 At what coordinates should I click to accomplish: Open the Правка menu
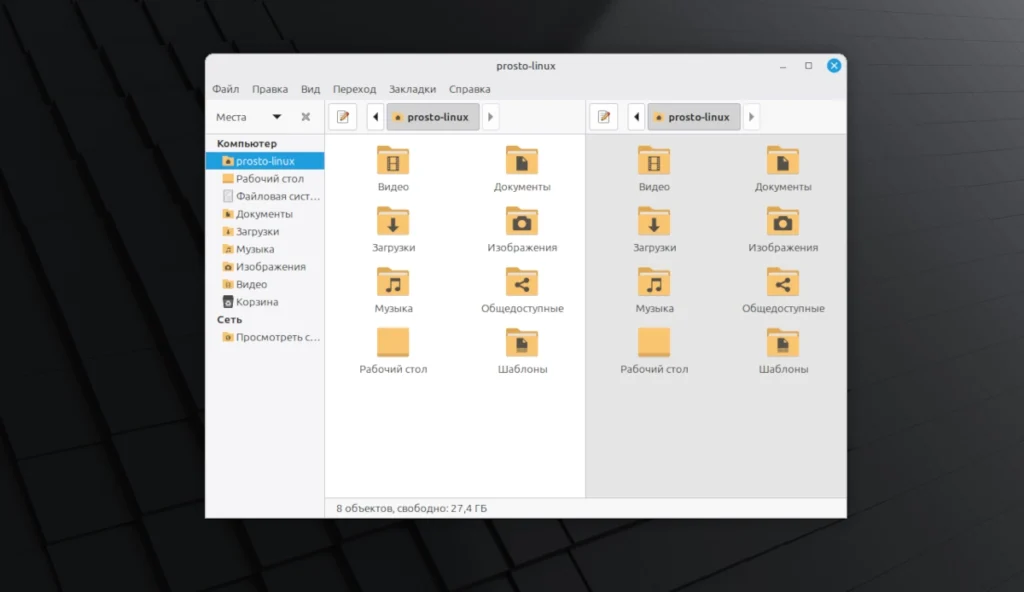(270, 89)
